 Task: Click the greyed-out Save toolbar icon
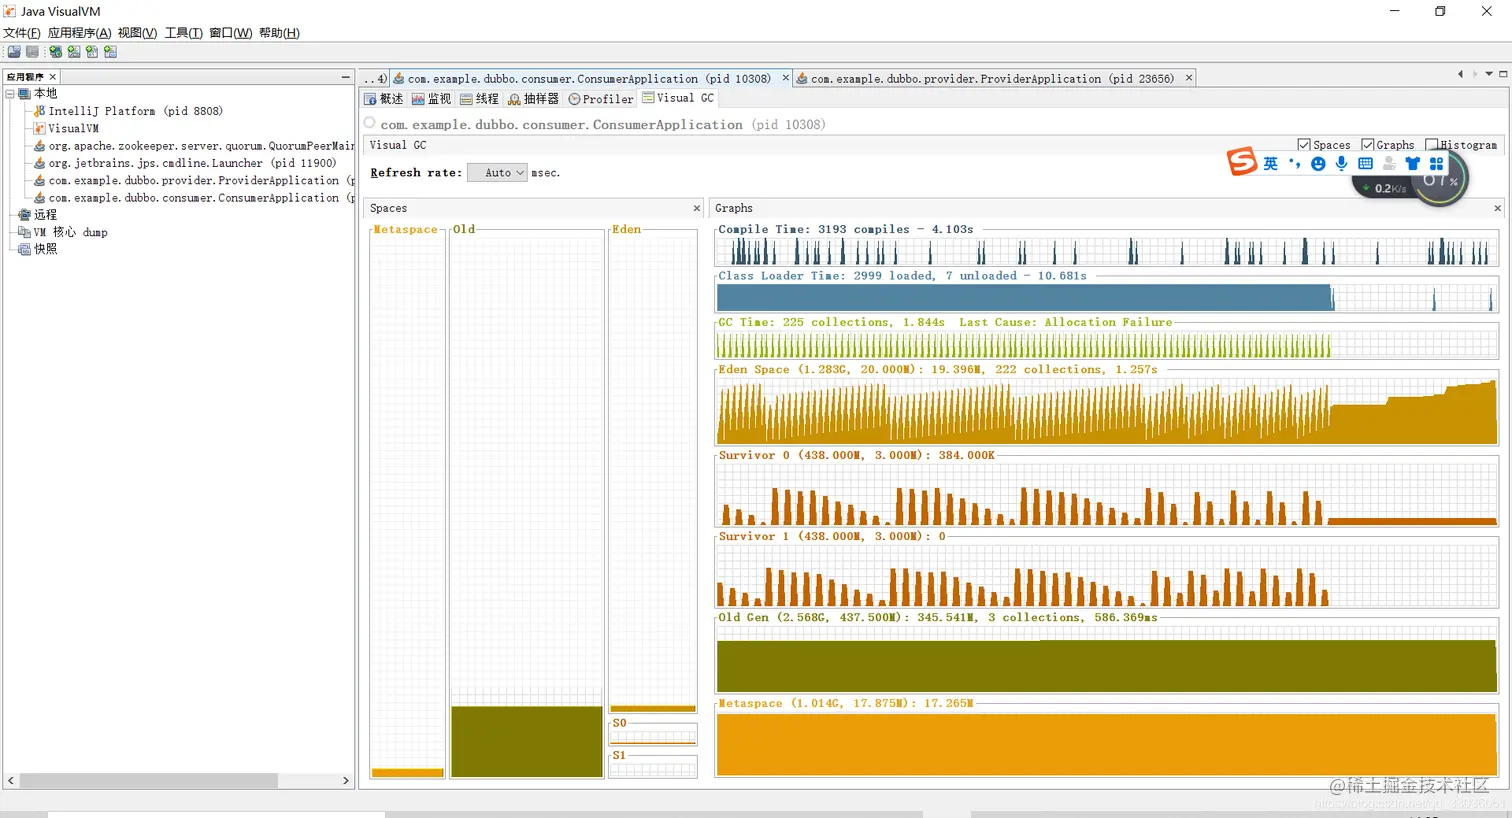click(32, 52)
